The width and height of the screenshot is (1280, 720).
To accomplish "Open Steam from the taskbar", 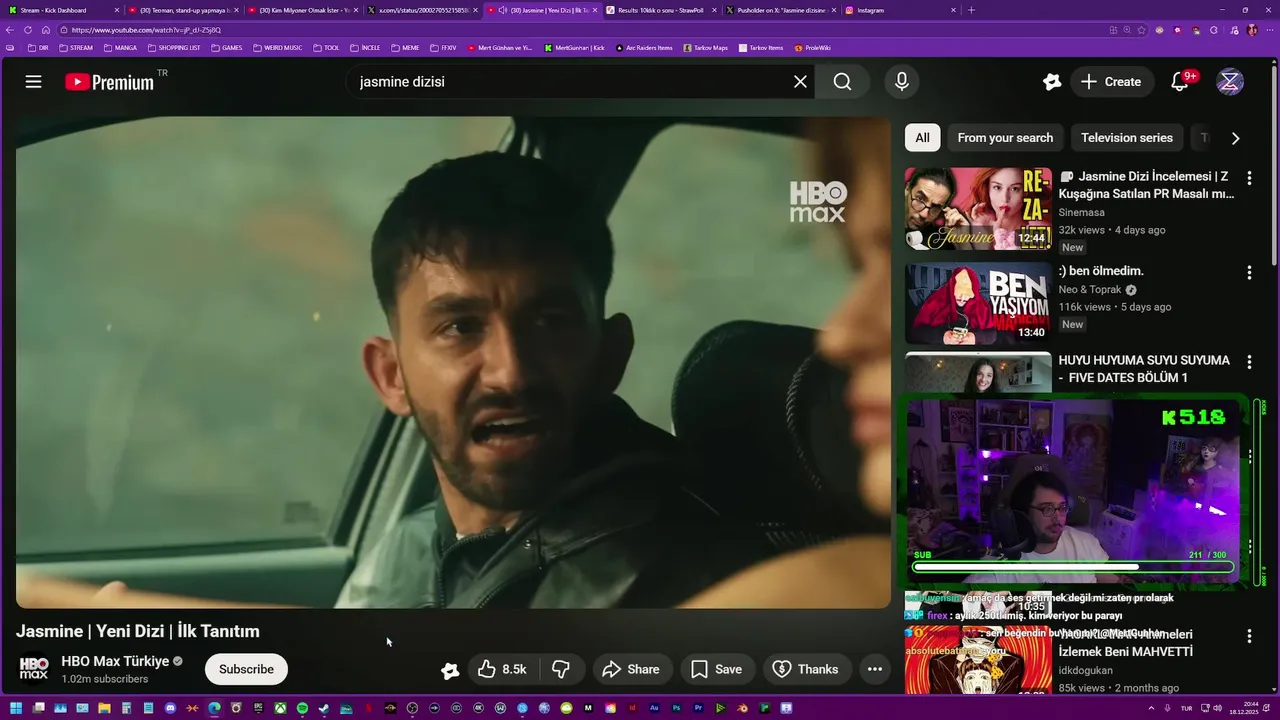I will click(x=324, y=709).
